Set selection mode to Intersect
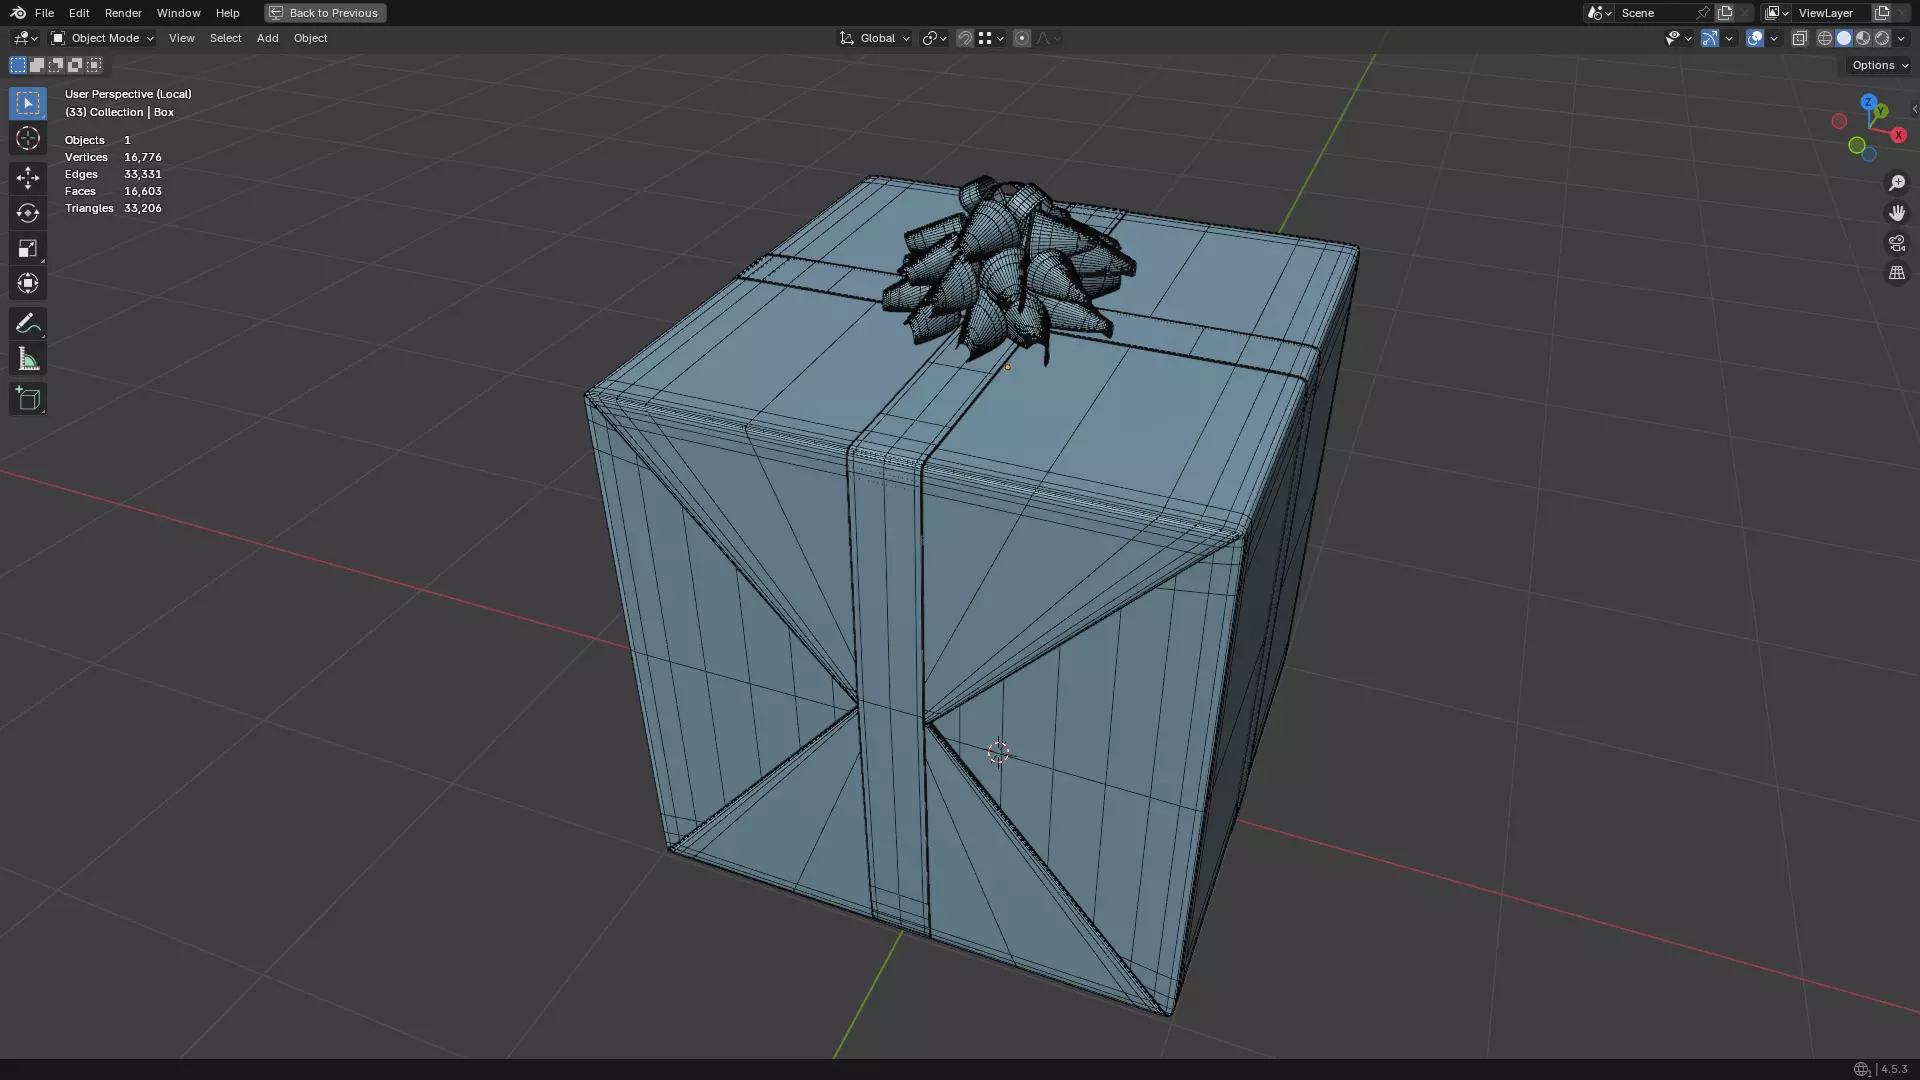1920x1080 pixels. click(94, 65)
